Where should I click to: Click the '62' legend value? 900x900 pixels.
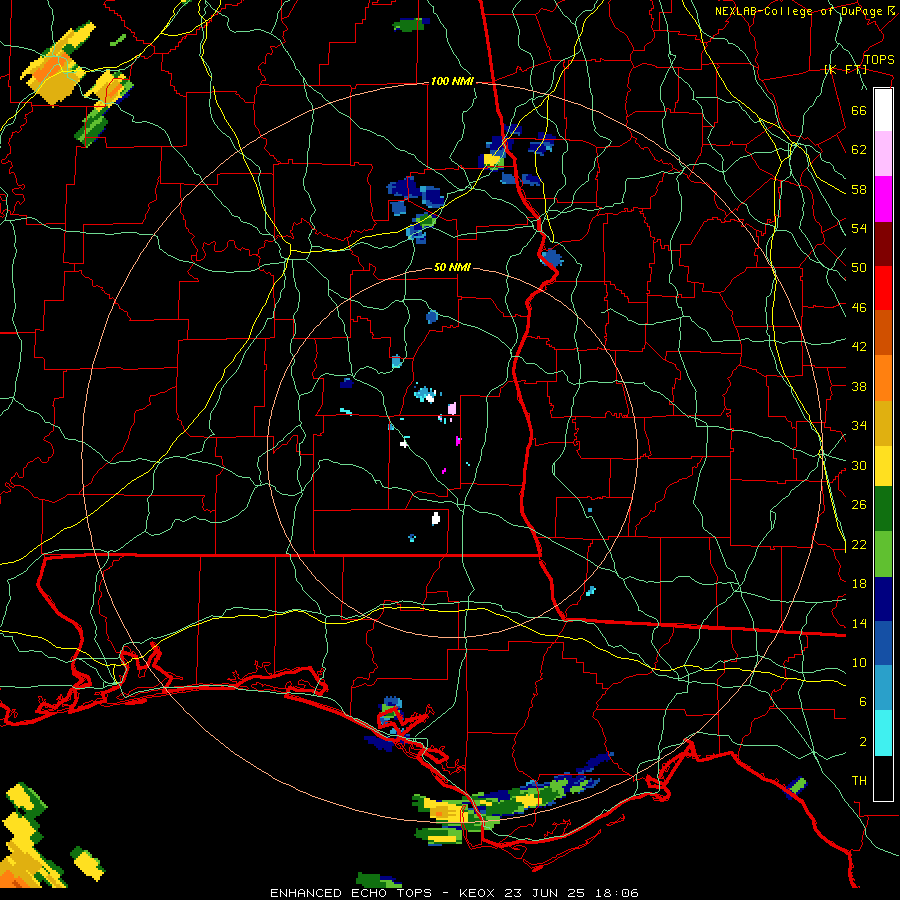(x=859, y=150)
